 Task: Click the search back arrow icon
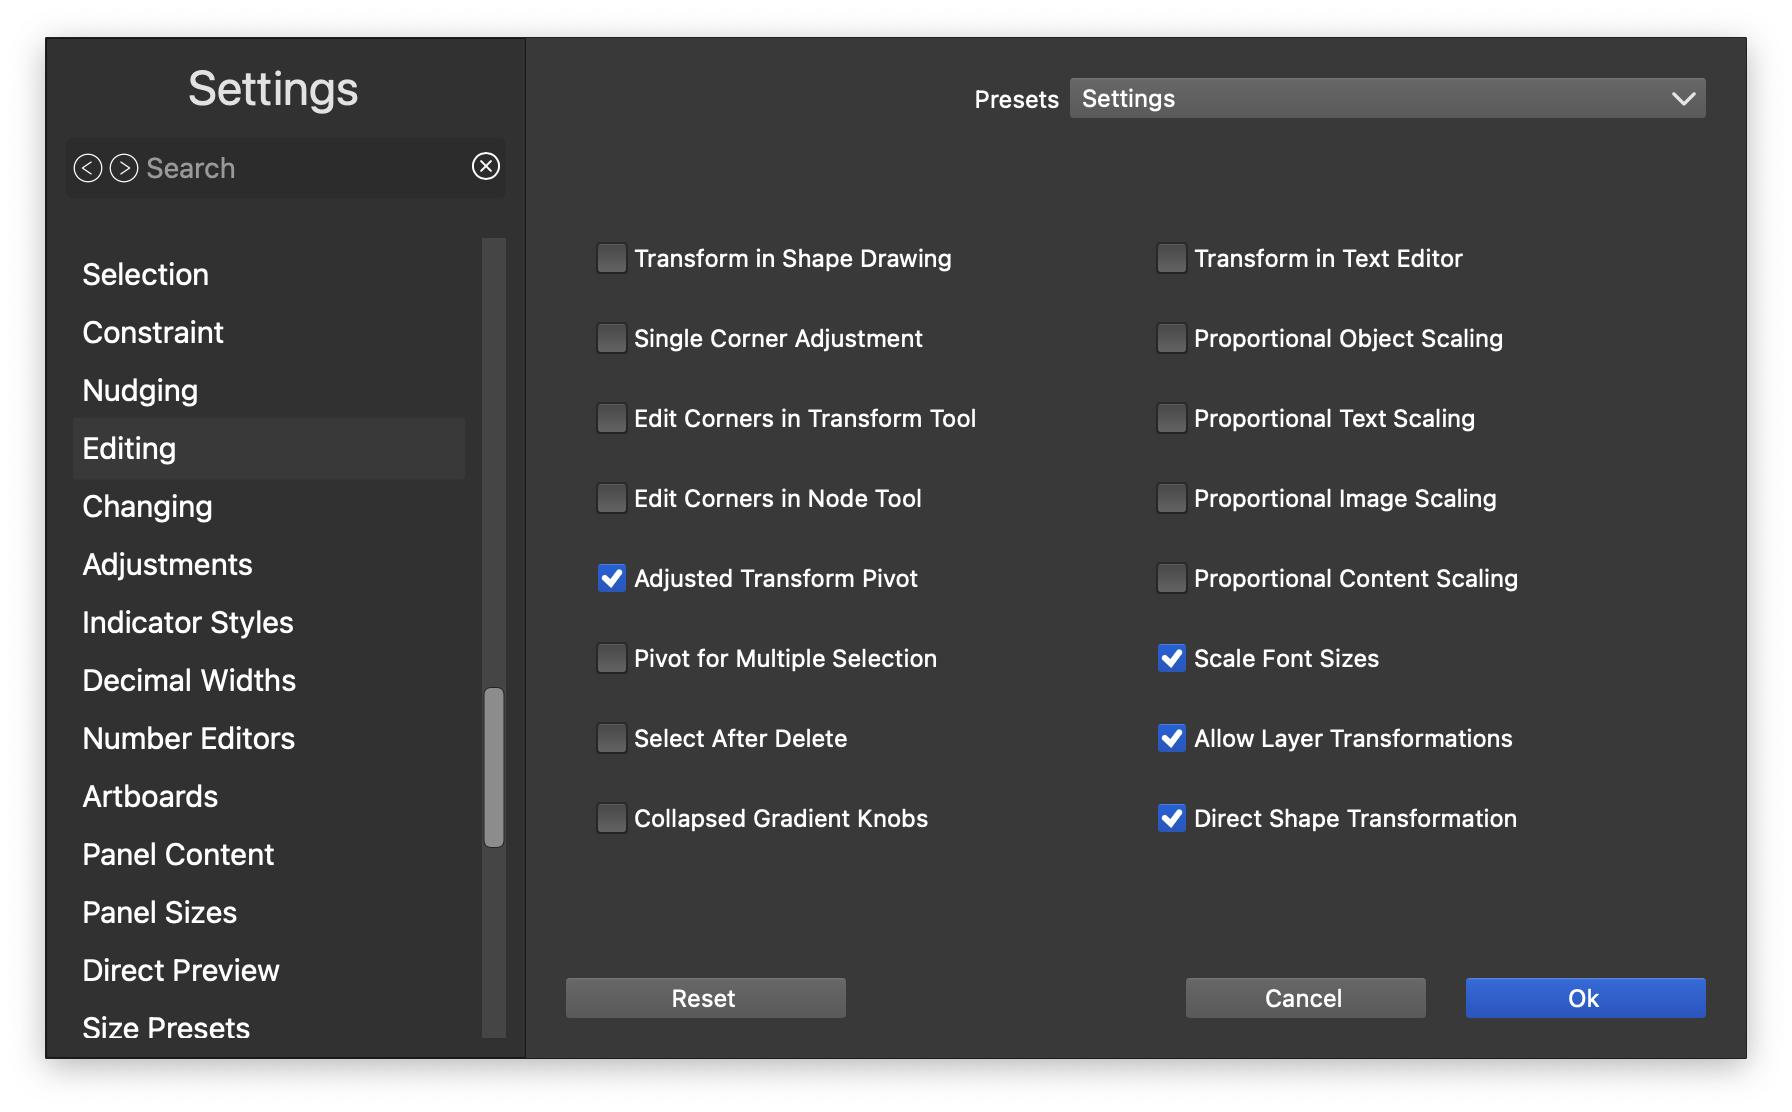pyautogui.click(x=88, y=168)
